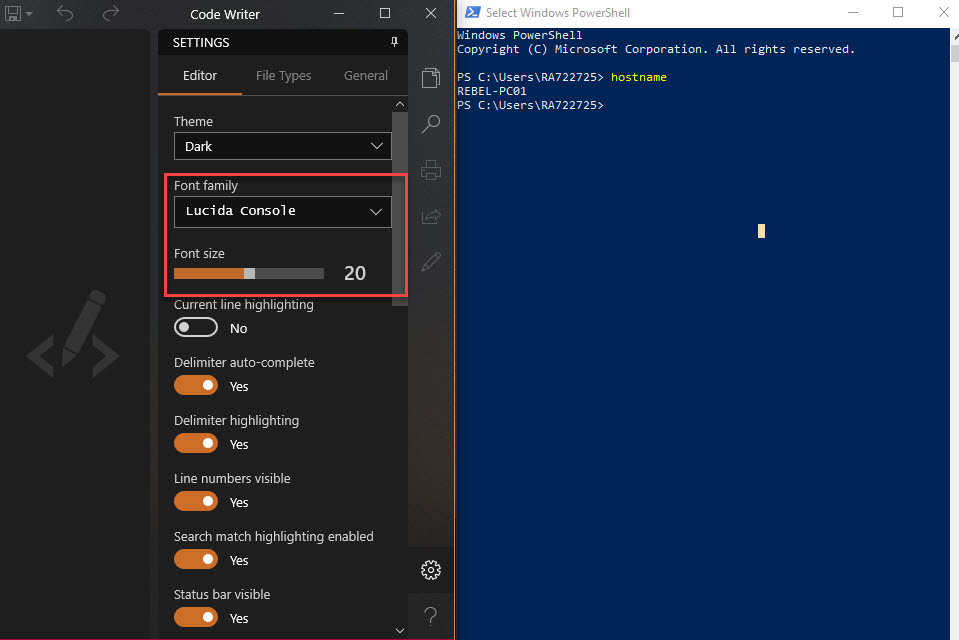This screenshot has height=640, width=959.
Task: Enable Current line highlighting toggle
Action: click(196, 328)
